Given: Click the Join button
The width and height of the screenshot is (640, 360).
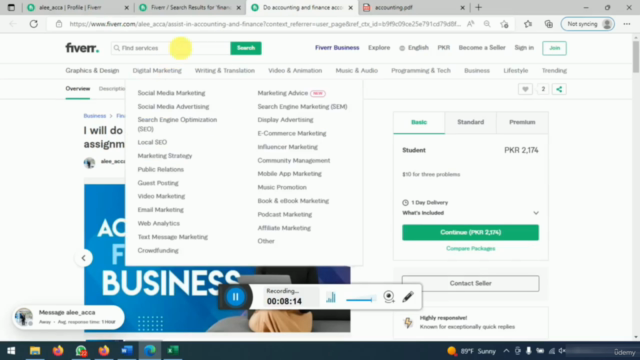Looking at the screenshot, I should tap(554, 48).
